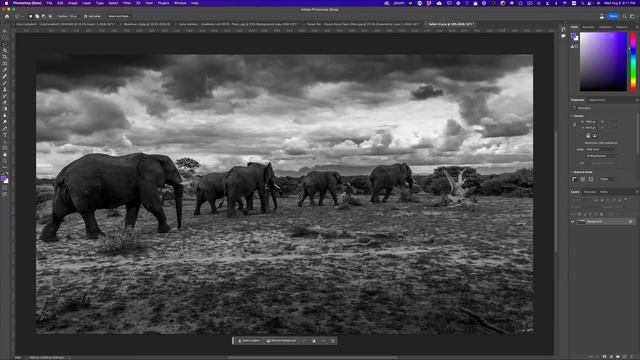
Task: Select the Eraser tool
Action: tap(5, 102)
